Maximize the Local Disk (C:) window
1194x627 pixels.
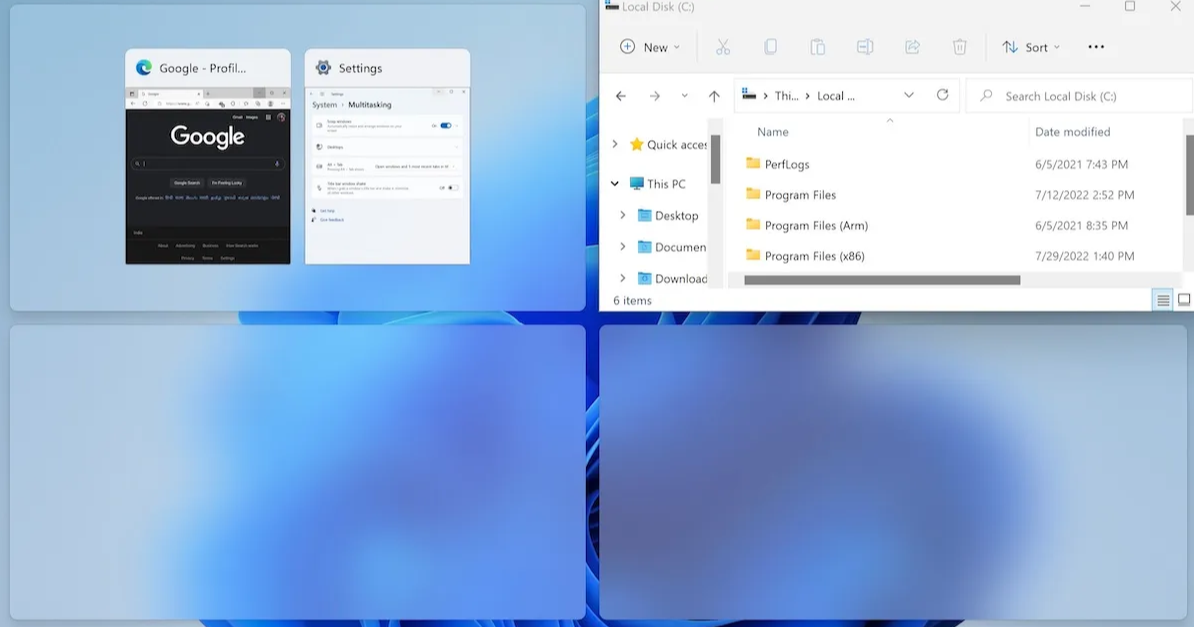click(1130, 6)
